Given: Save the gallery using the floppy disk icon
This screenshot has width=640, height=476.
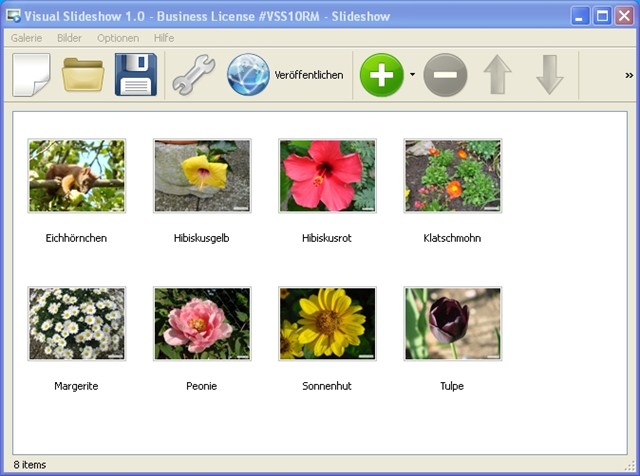Looking at the screenshot, I should [136, 75].
